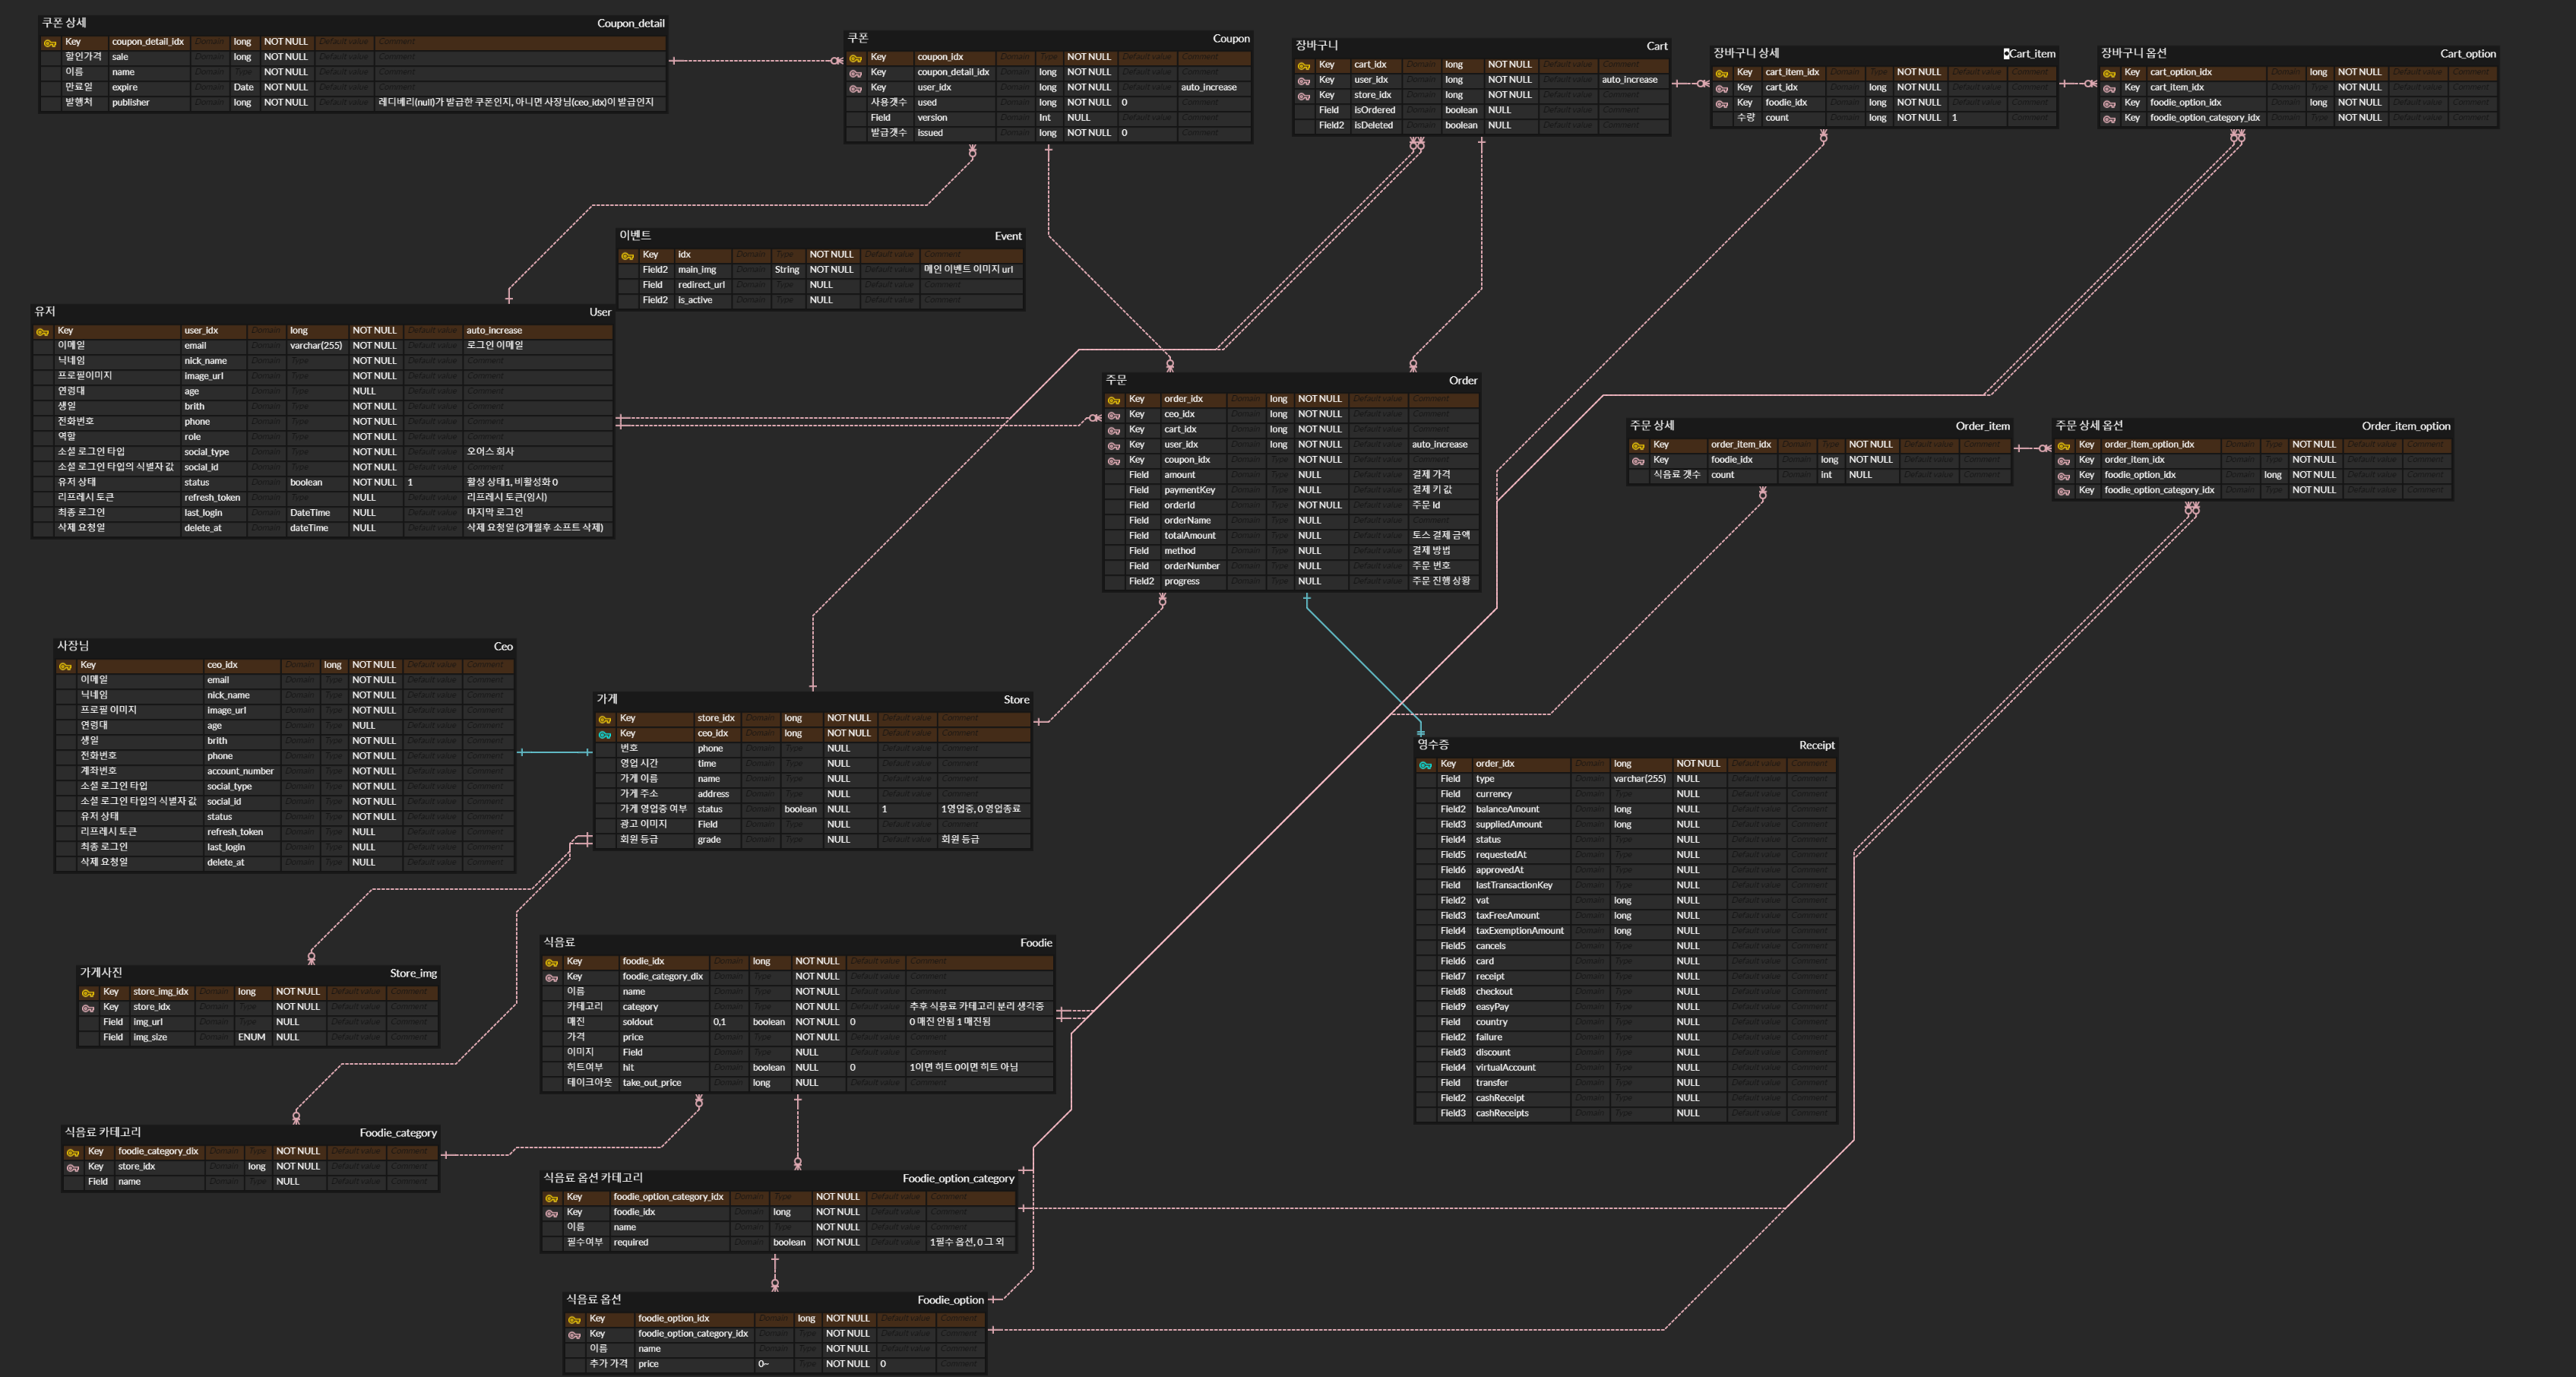Click the key icon next to store_img_idx
The image size is (2576, 1377).
click(88, 993)
